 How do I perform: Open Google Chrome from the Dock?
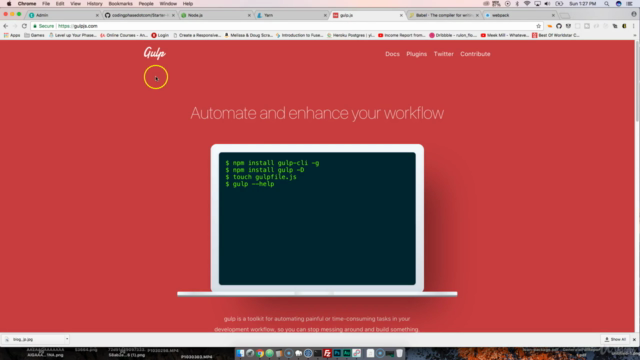coord(260,353)
